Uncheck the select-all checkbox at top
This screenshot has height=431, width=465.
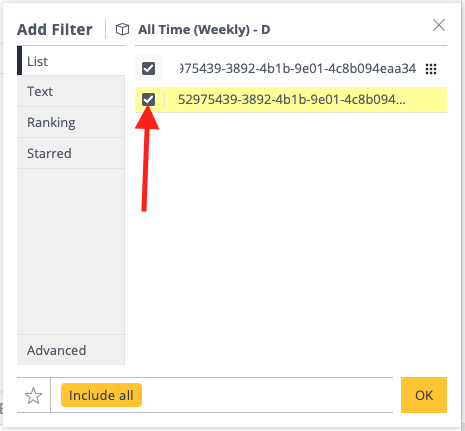coord(148,69)
